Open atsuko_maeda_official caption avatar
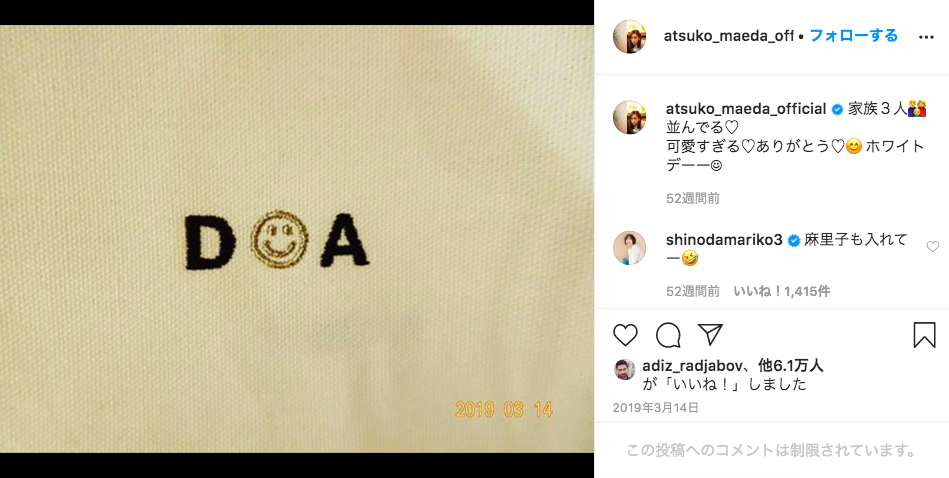The width and height of the screenshot is (949, 478). tap(629, 117)
